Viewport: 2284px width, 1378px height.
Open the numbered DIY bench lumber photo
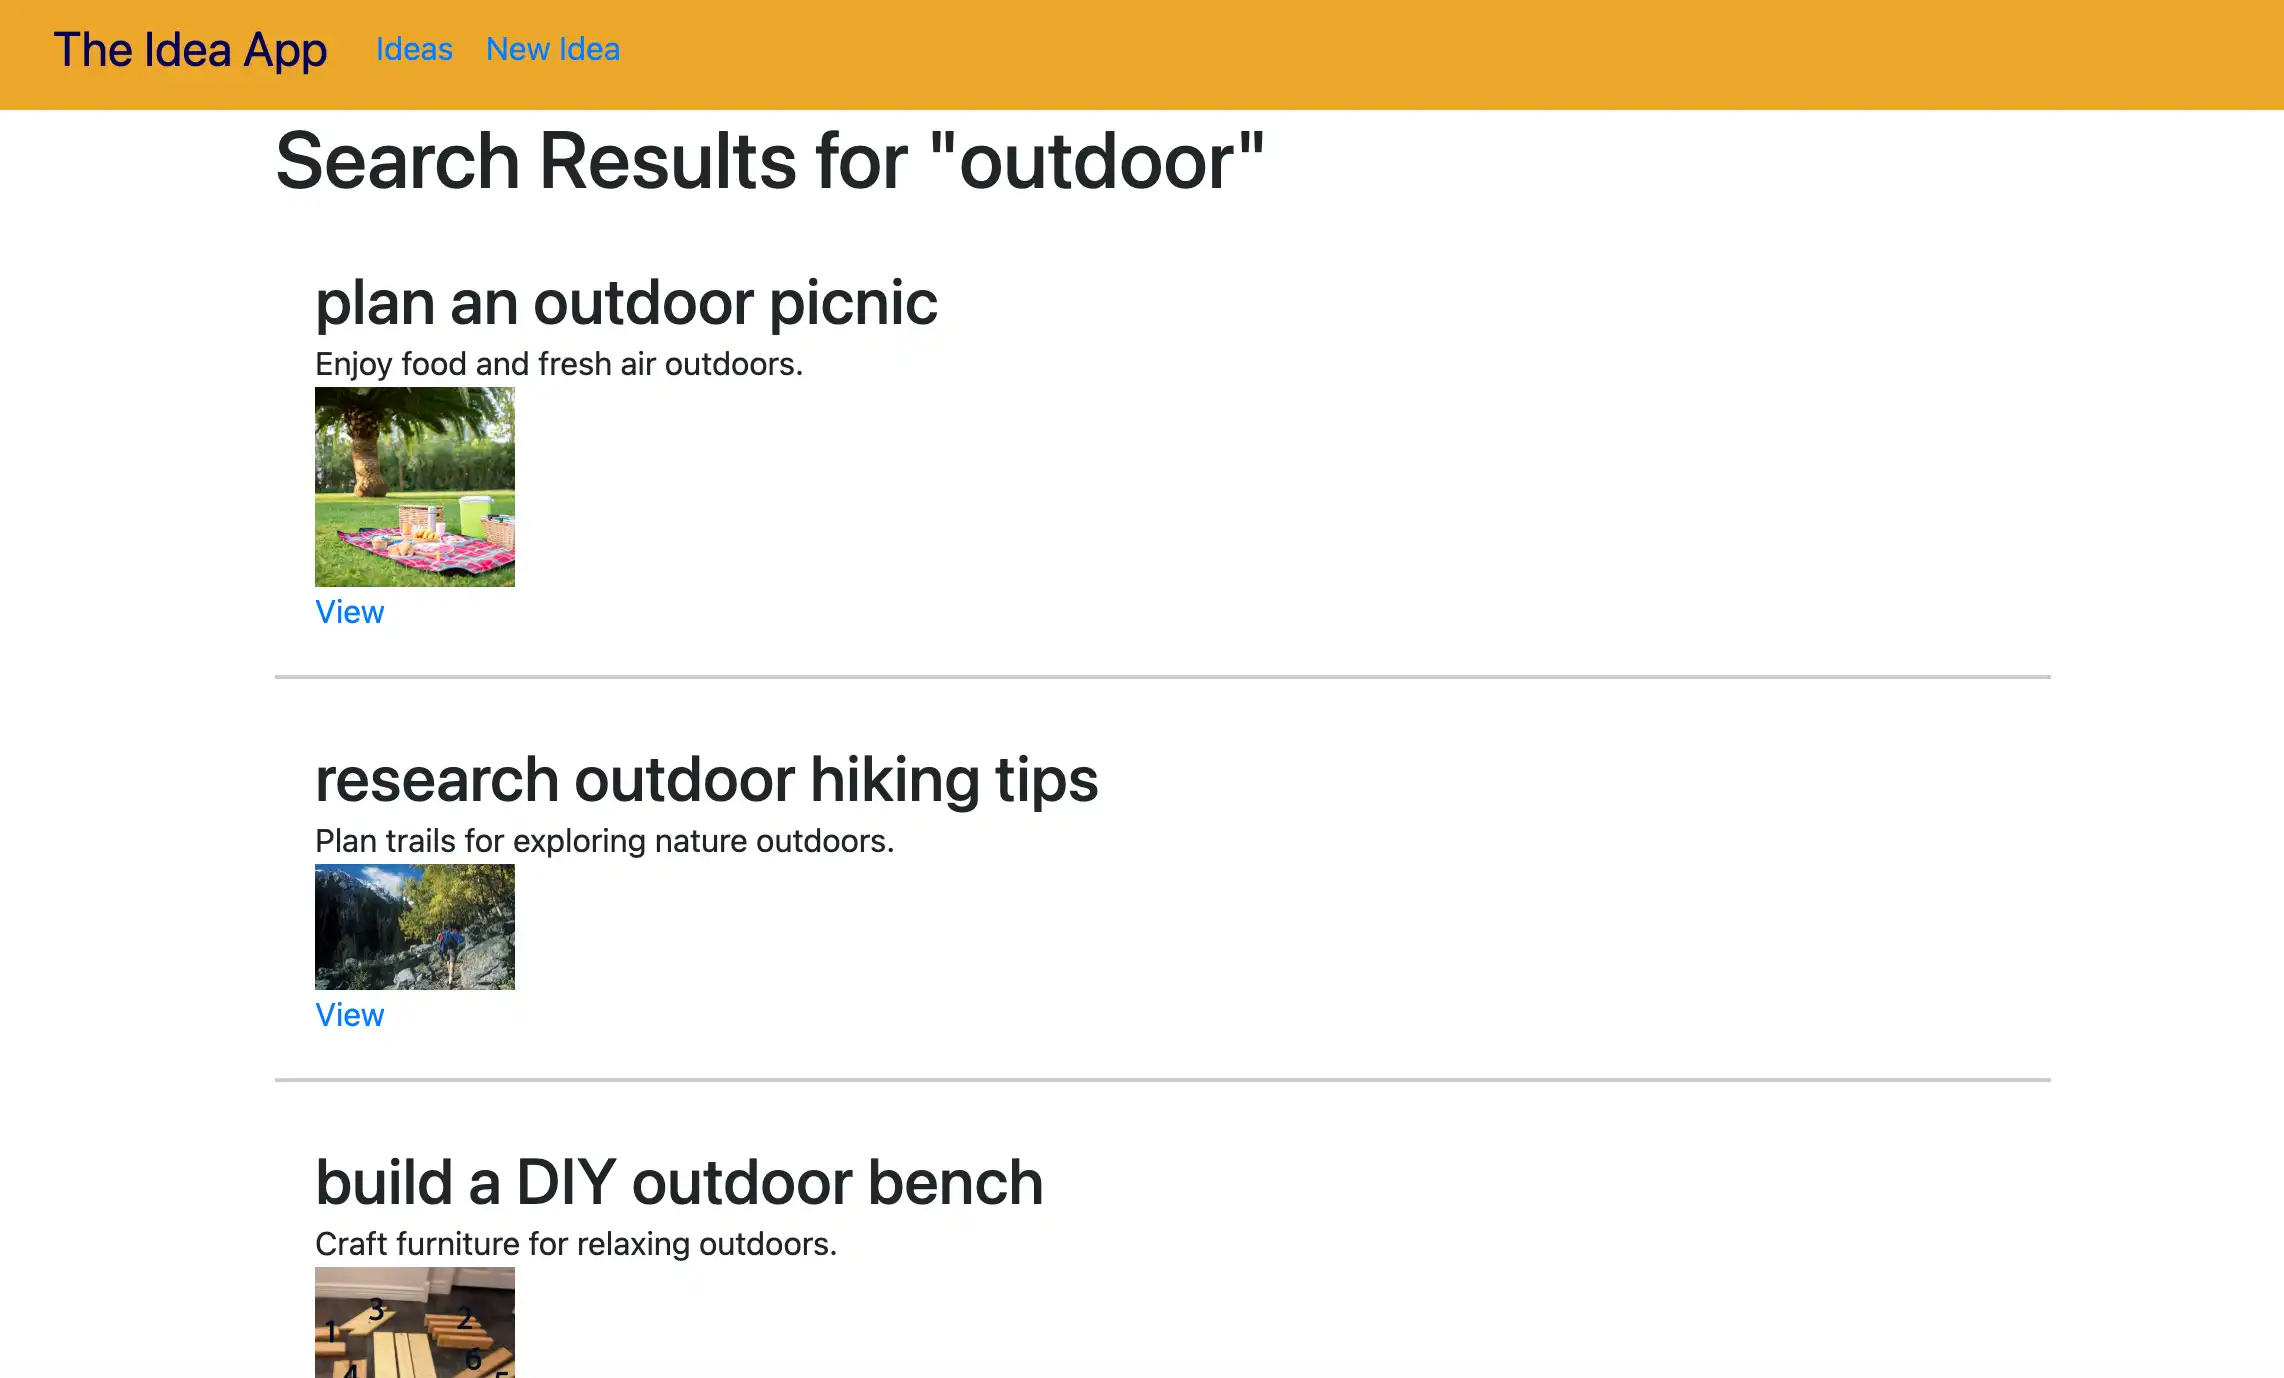tap(415, 1330)
